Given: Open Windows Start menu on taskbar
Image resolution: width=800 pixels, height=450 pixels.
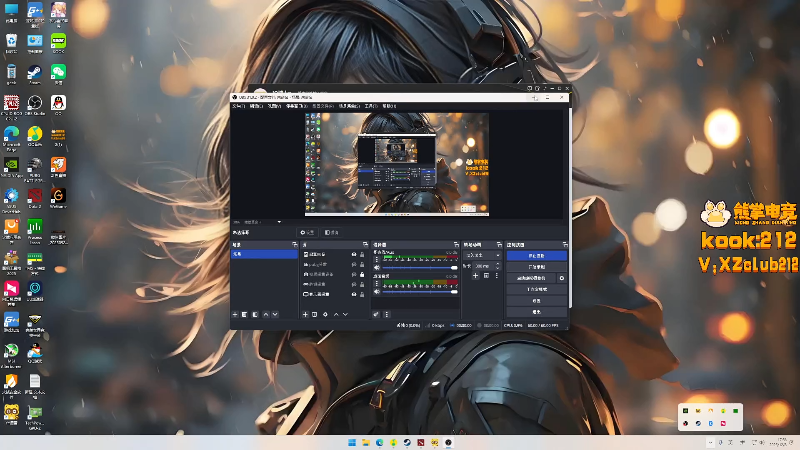Looking at the screenshot, I should [x=352, y=442].
